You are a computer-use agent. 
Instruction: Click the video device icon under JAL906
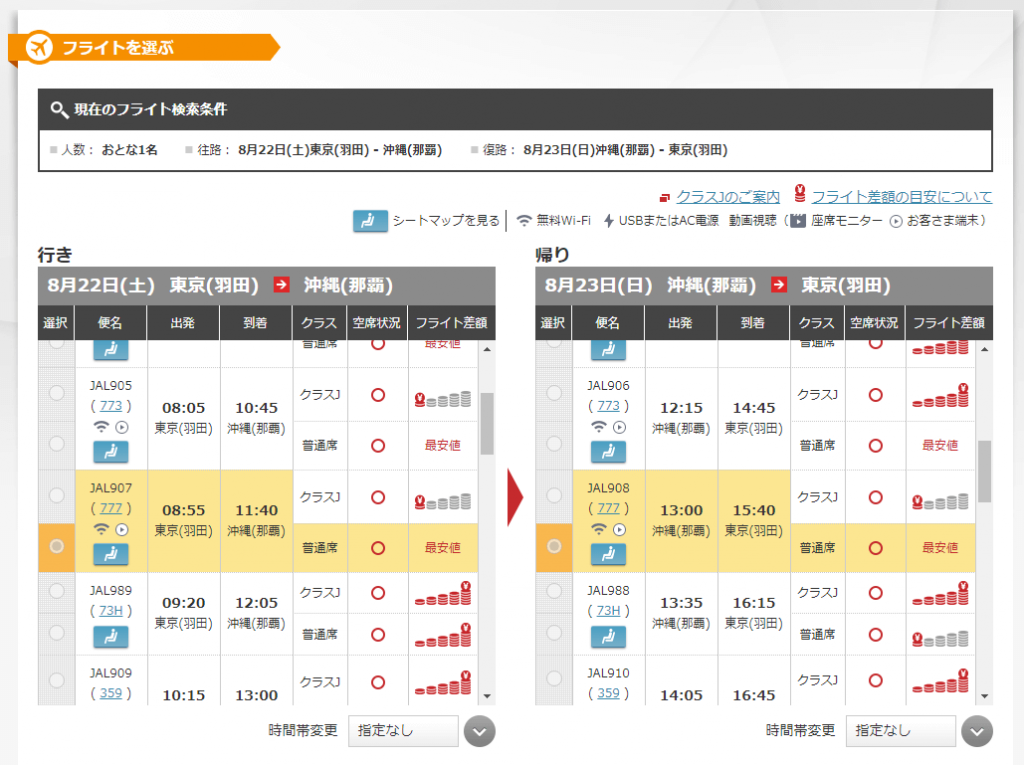[619, 427]
